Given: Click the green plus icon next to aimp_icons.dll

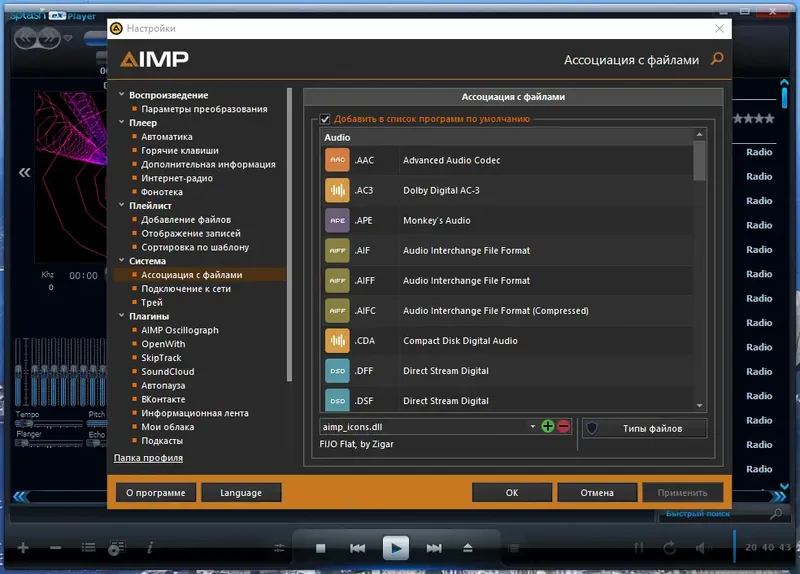Looking at the screenshot, I should click(547, 427).
